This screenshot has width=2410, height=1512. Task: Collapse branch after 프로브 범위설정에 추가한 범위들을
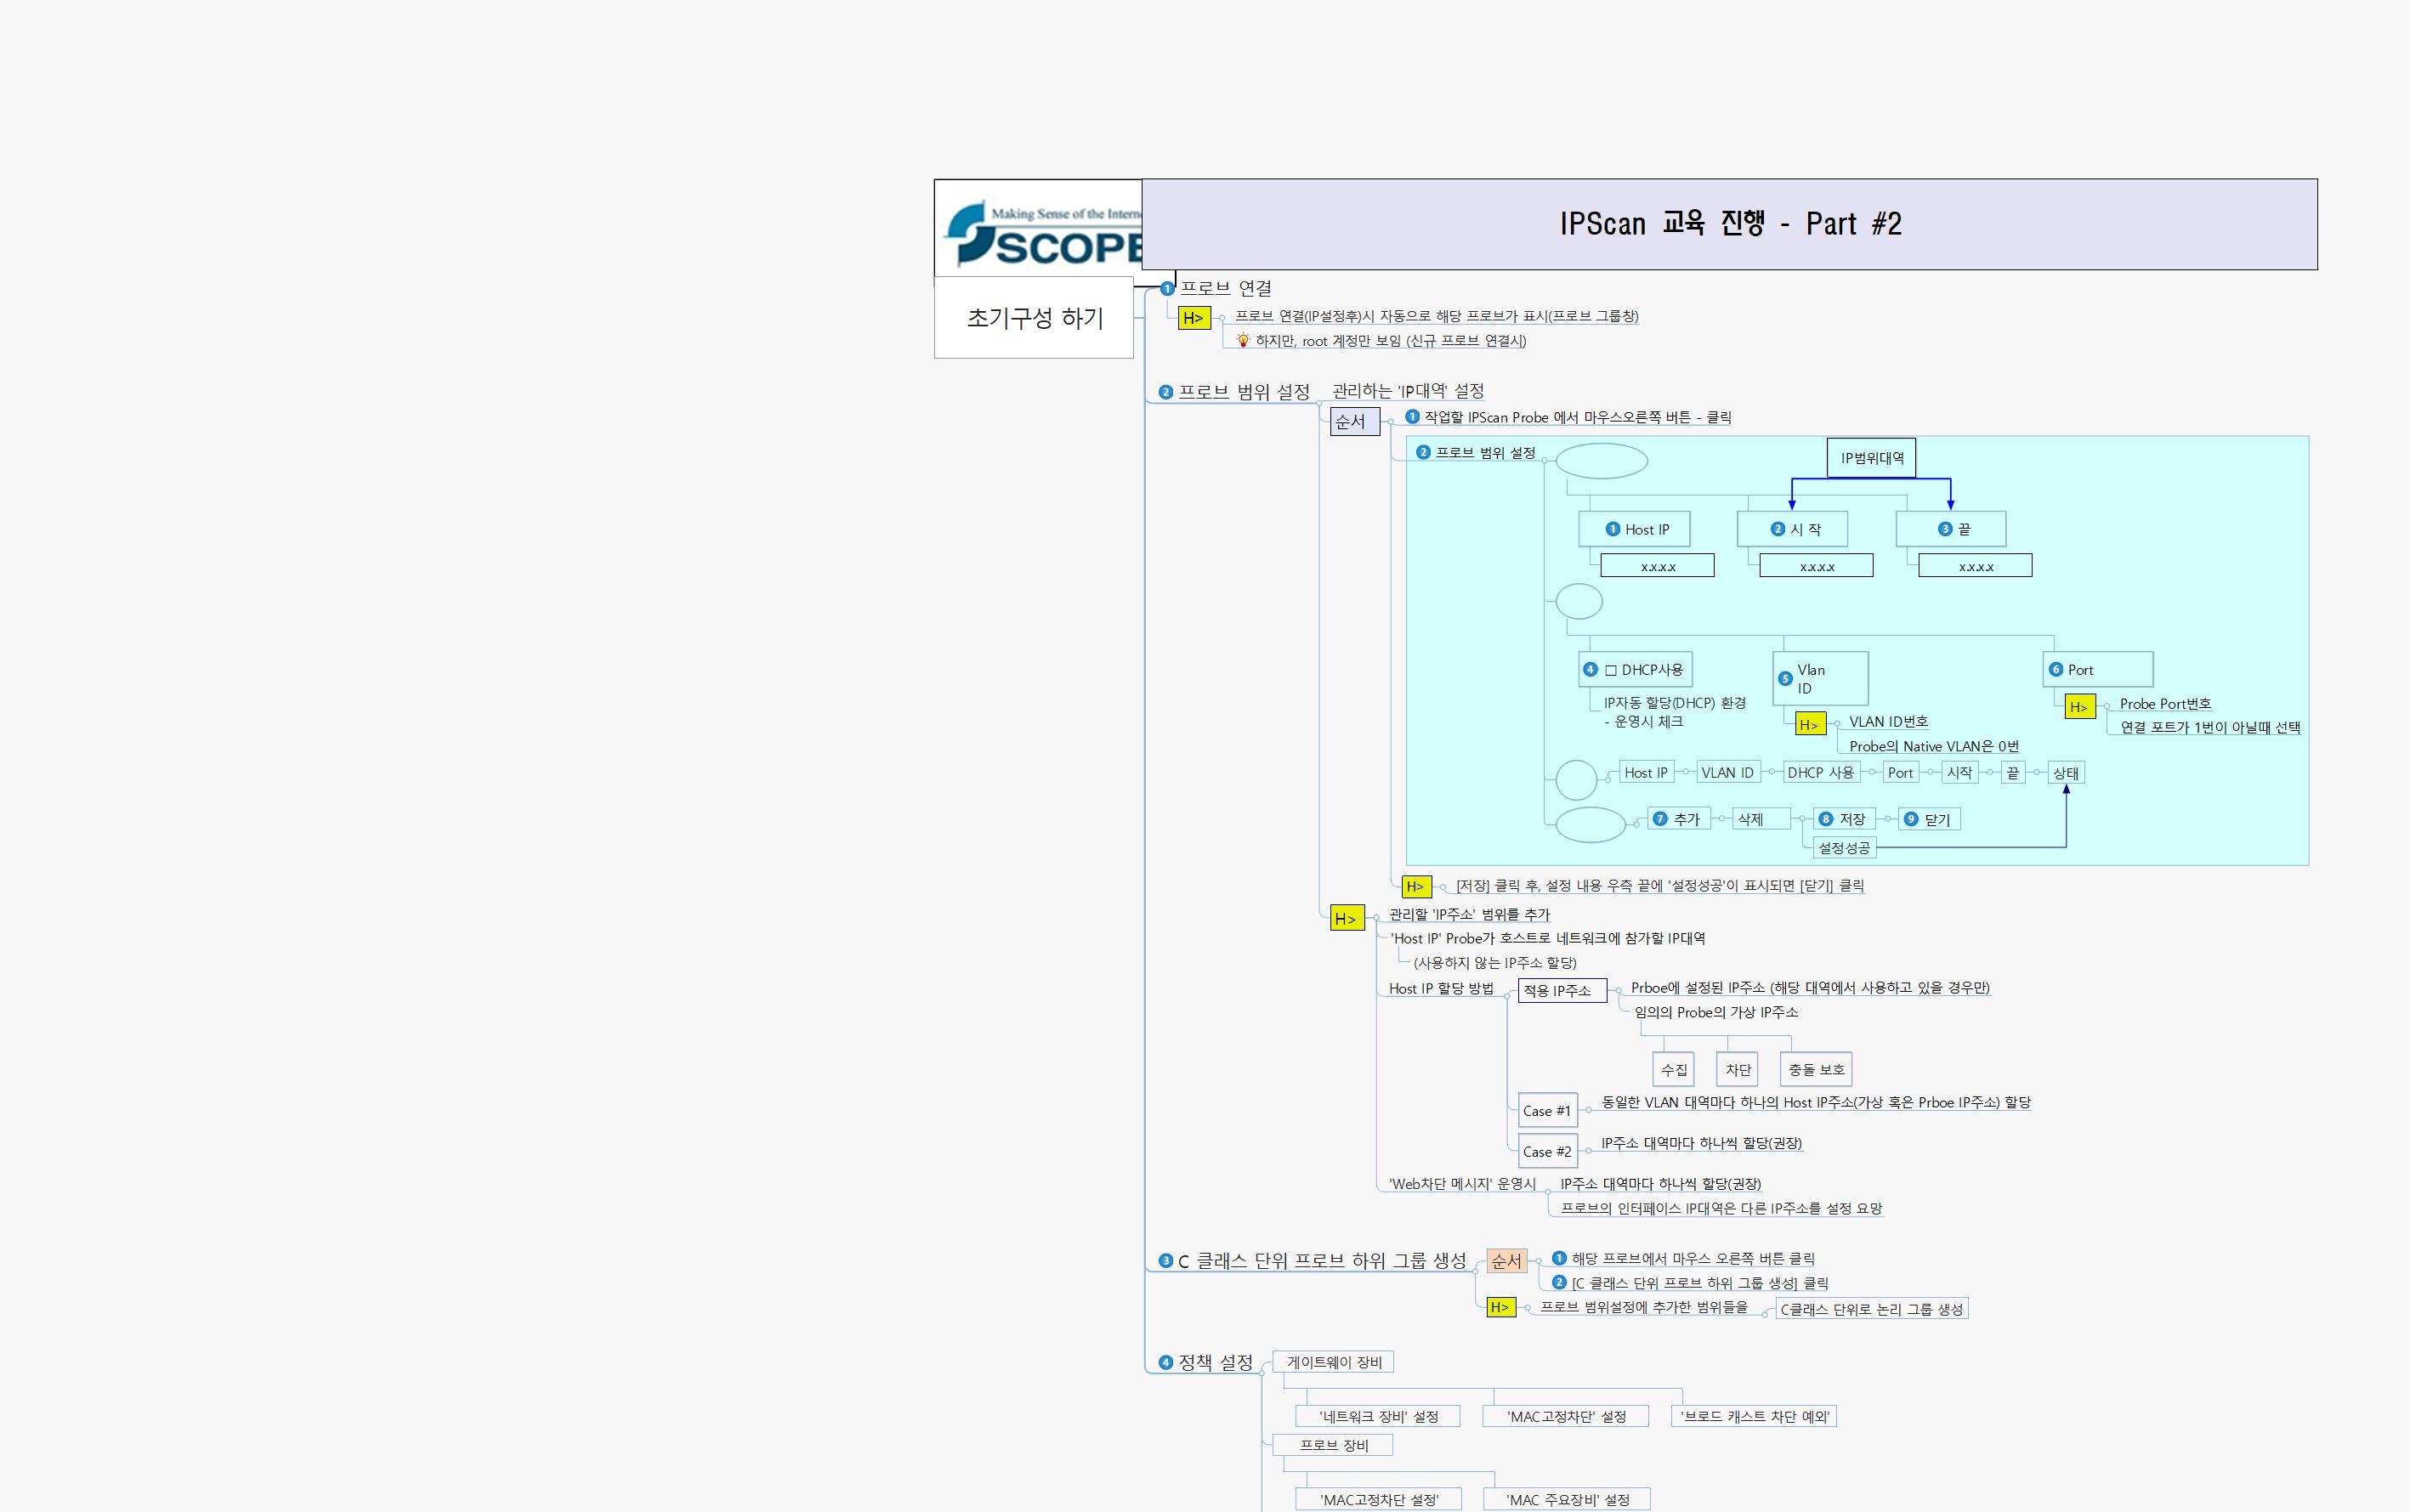coord(1764,1314)
